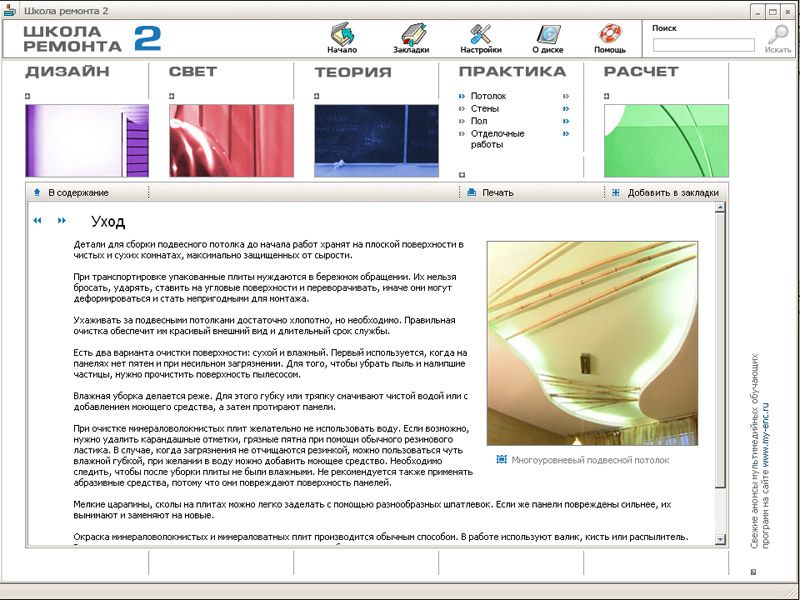
Task: Click В содержание link
Action: 78,193
